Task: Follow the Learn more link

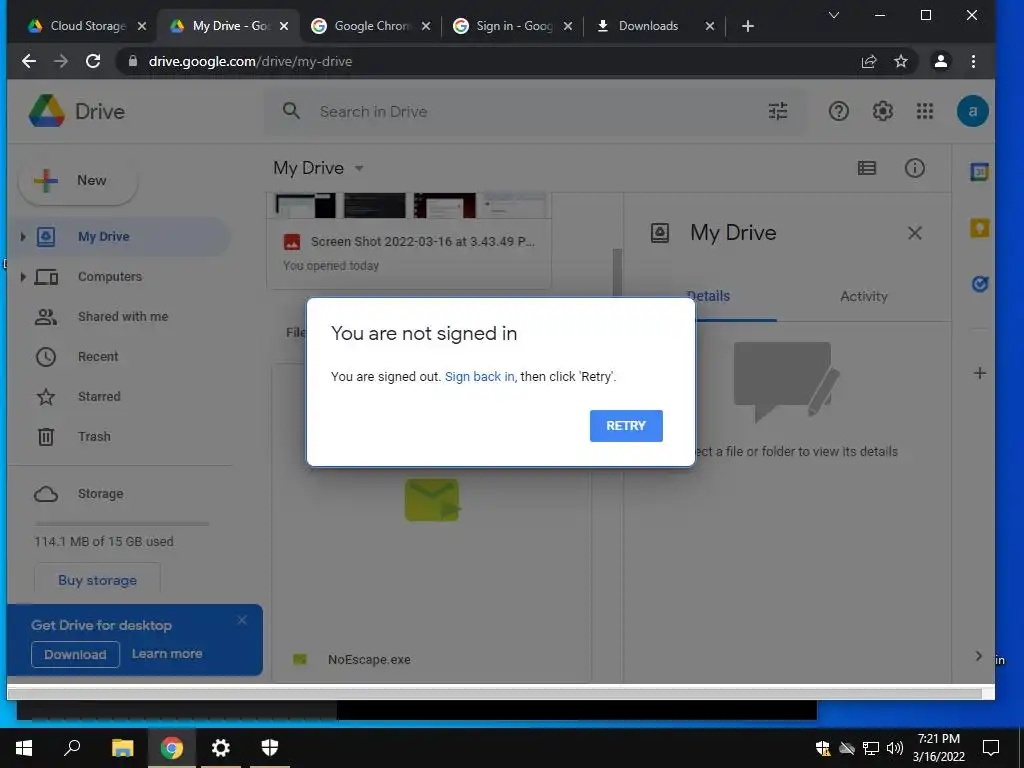Action: point(167,654)
